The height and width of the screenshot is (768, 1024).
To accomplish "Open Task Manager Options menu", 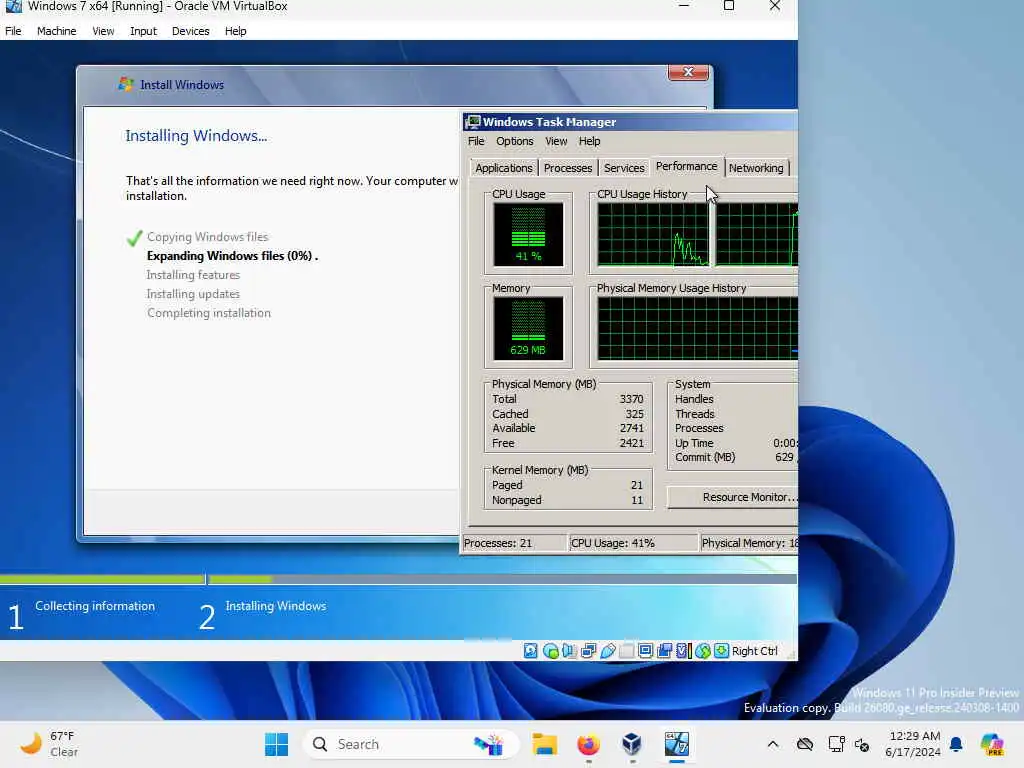I will point(515,141).
